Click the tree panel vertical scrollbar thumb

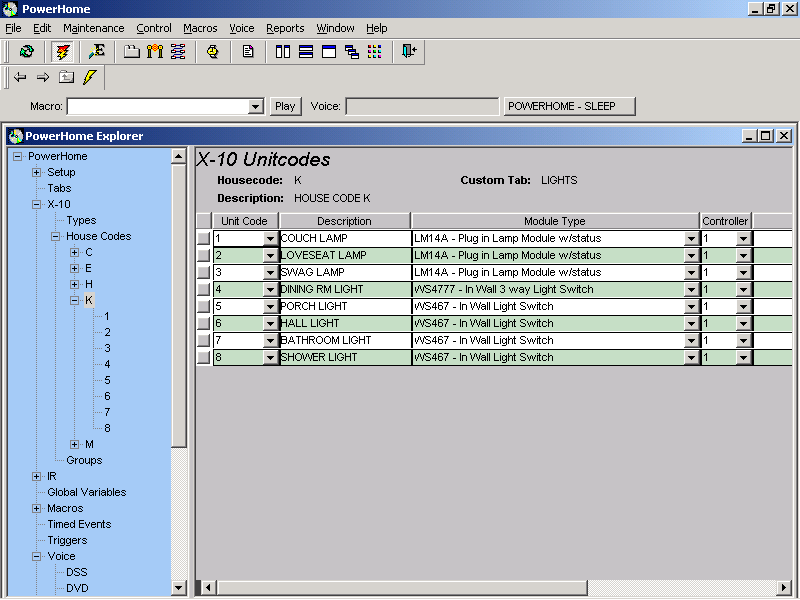click(179, 306)
